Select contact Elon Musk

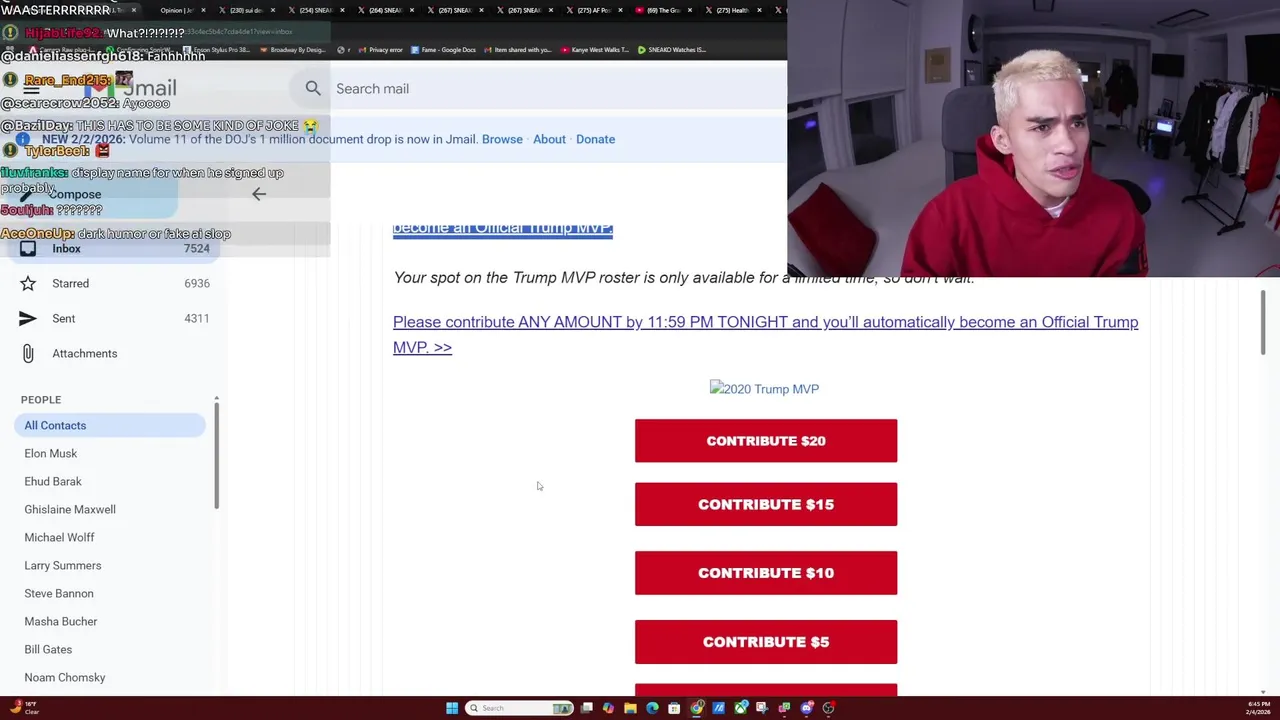click(x=50, y=454)
